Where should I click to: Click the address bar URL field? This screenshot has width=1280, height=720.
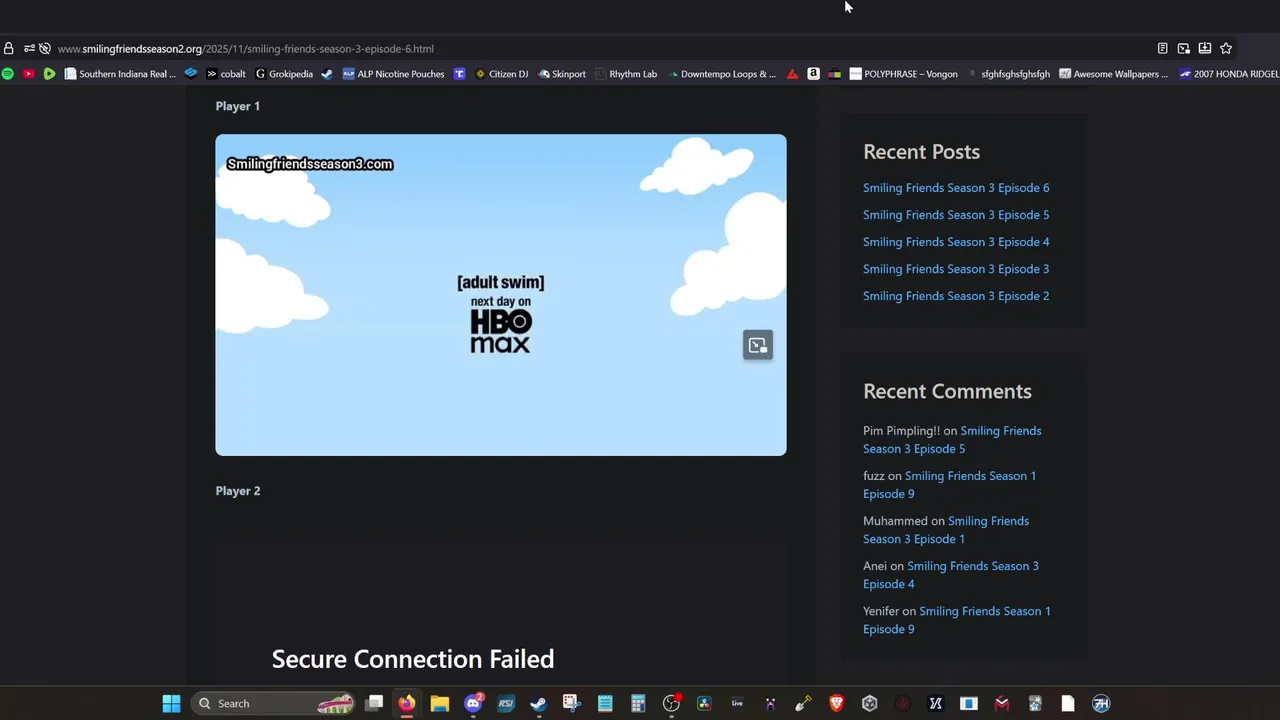click(600, 48)
